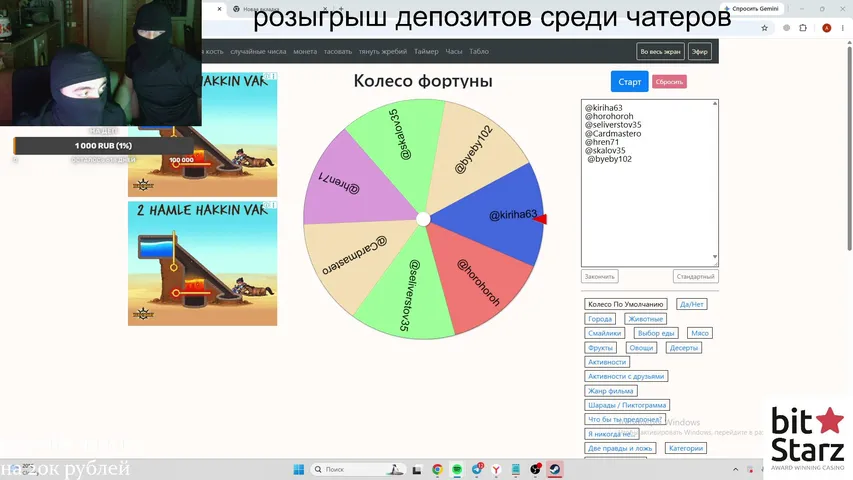The width and height of the screenshot is (853, 480).
Task: Select the Мясо preset
Action: pyautogui.click(x=700, y=333)
